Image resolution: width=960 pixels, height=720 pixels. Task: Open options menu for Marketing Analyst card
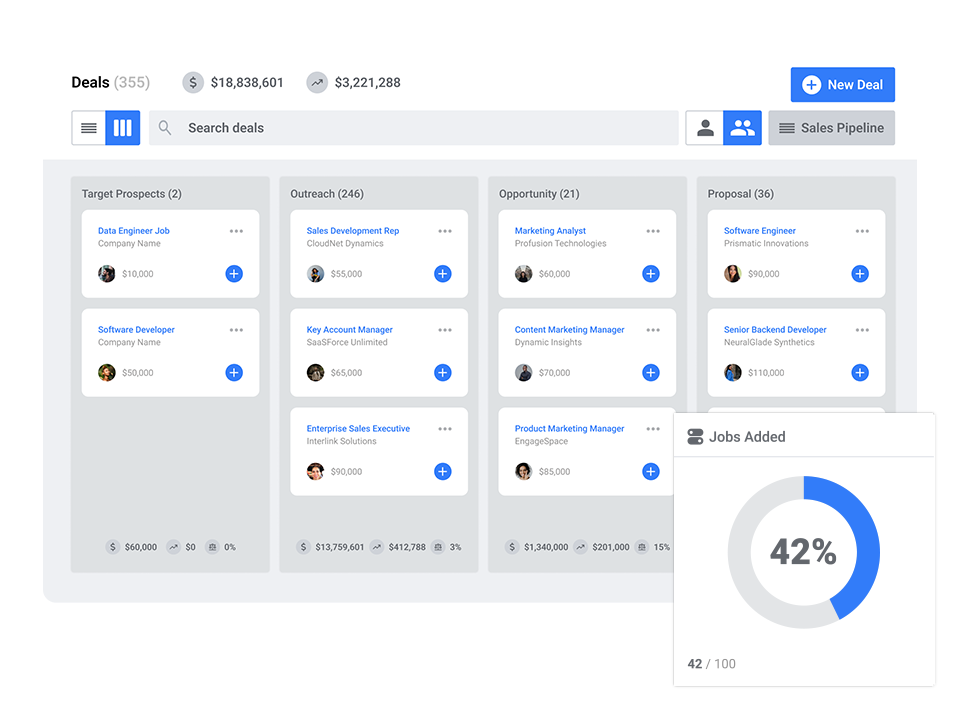[x=653, y=231]
